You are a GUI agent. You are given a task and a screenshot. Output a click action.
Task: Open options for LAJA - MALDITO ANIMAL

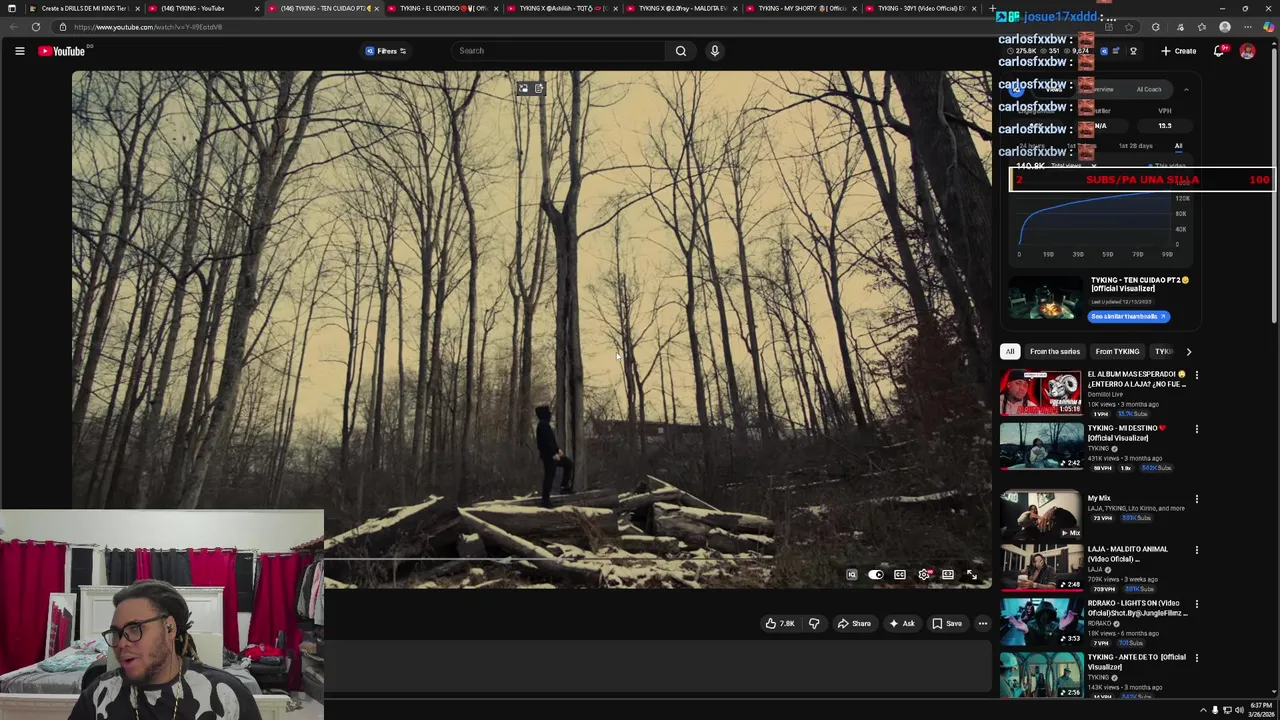[1196, 550]
